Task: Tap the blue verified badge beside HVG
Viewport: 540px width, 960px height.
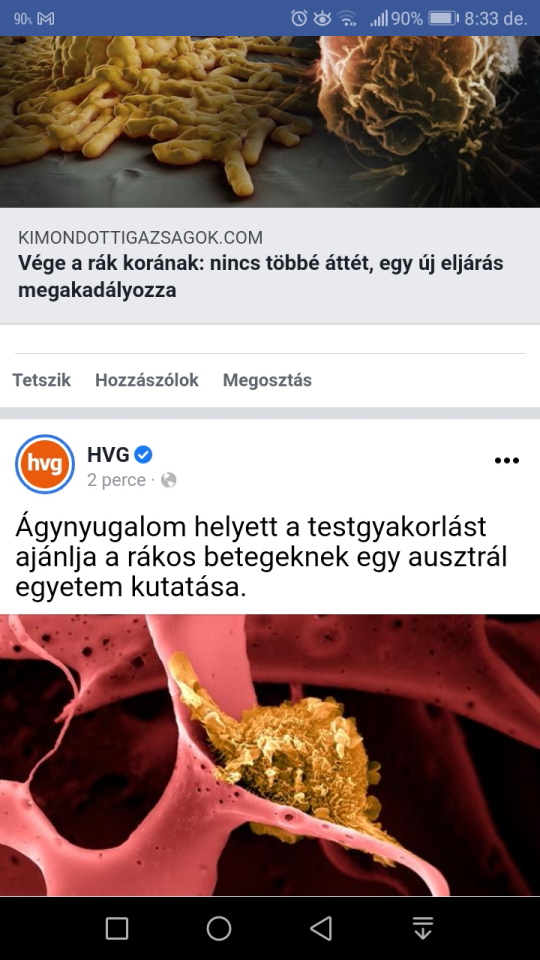Action: 143,455
